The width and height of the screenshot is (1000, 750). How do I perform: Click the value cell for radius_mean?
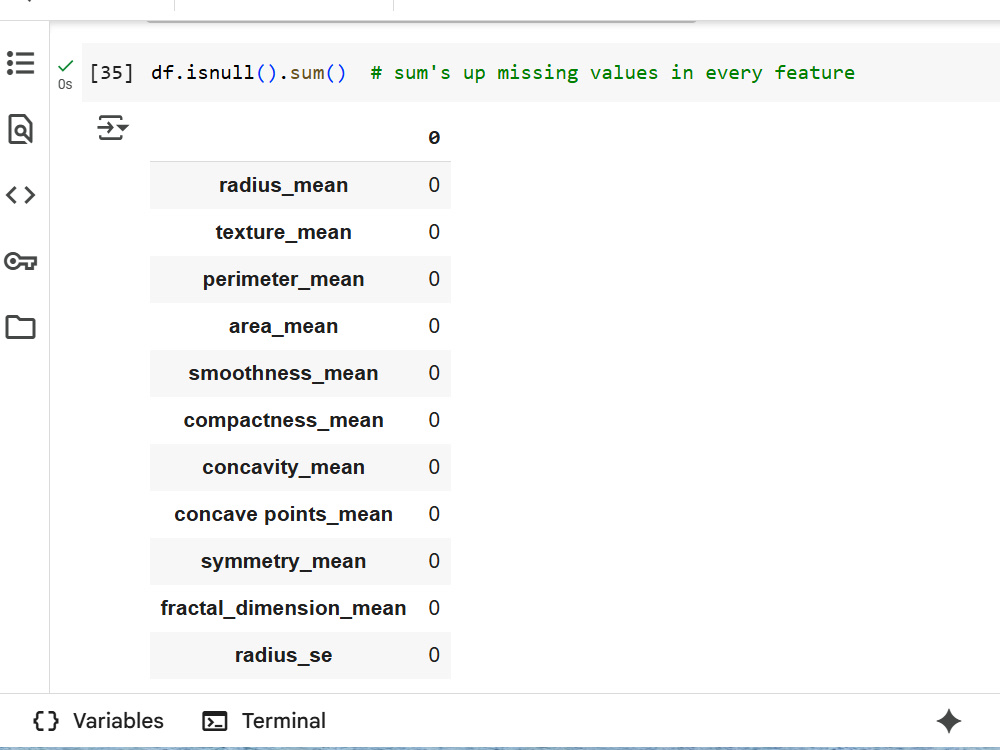434,185
